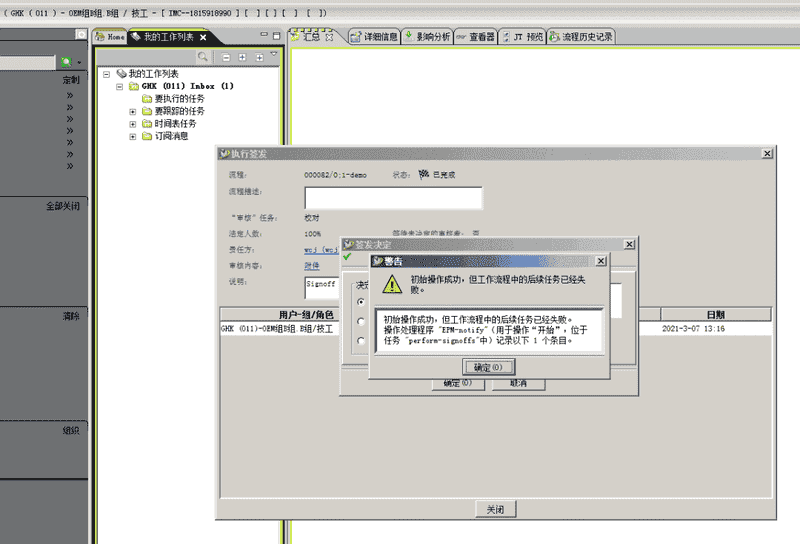Click the magnifier icon in the worklist toolbar
Image resolution: width=800 pixels, height=544 pixels.
pos(203,57)
